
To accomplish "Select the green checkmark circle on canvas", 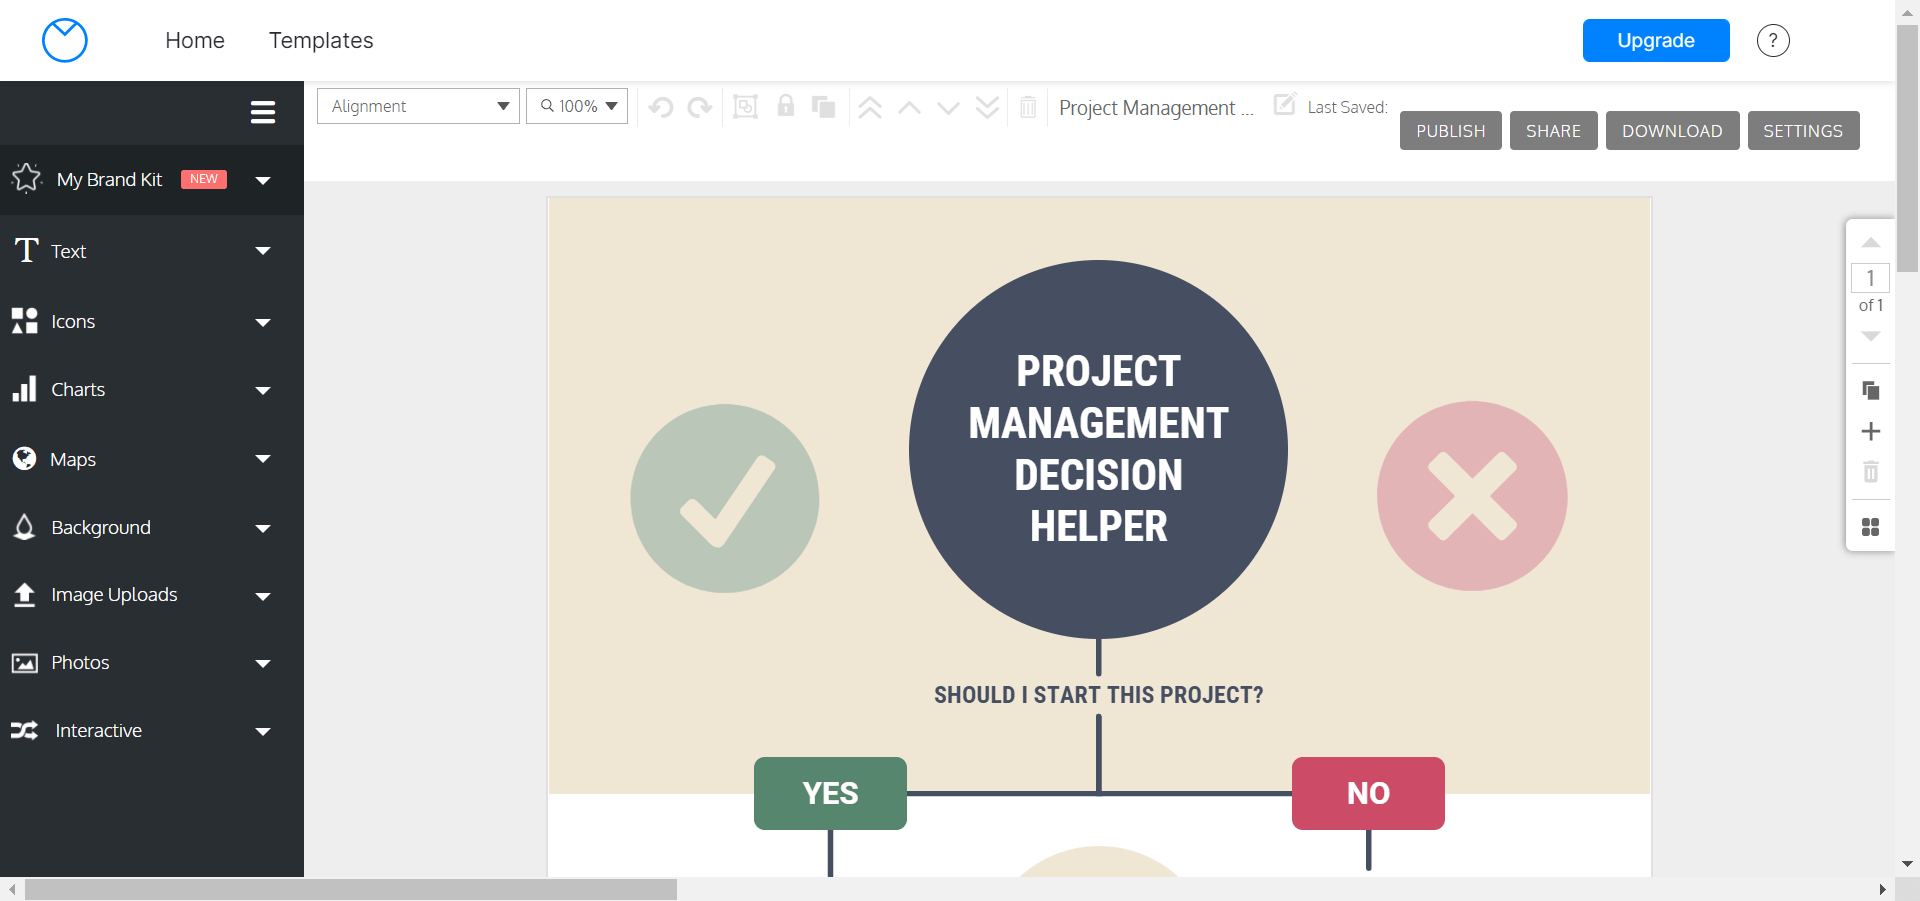I will click(x=725, y=498).
